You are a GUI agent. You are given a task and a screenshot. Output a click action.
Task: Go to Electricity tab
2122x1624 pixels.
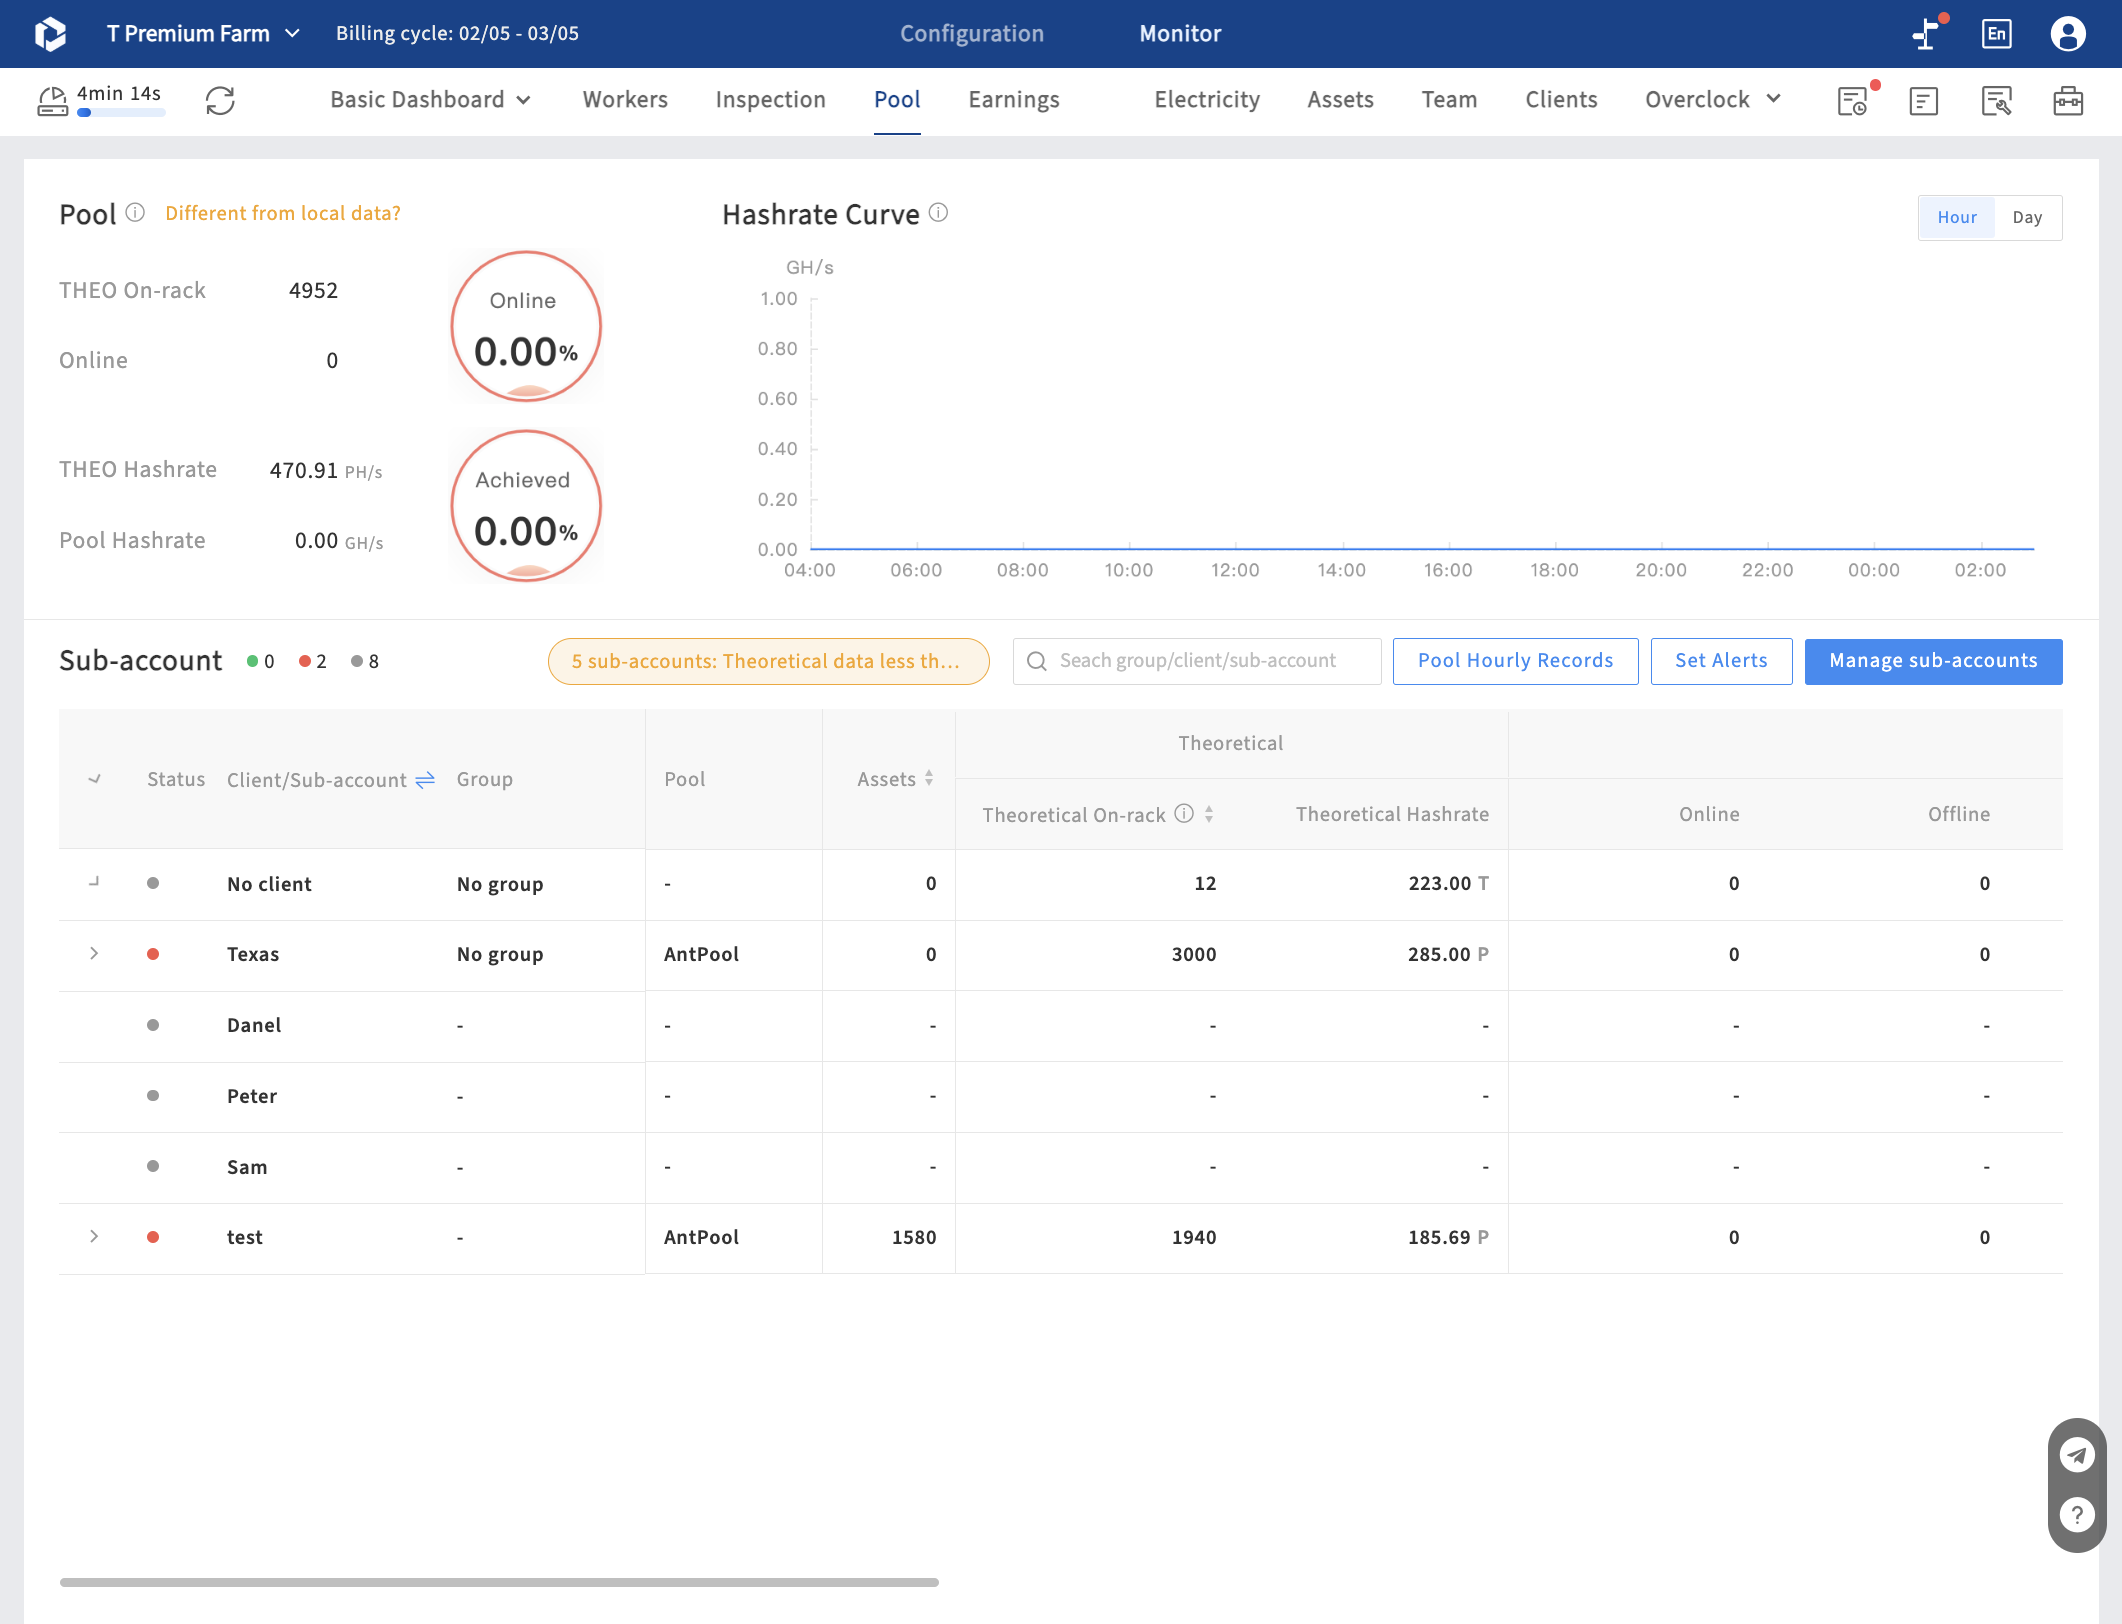(x=1207, y=99)
